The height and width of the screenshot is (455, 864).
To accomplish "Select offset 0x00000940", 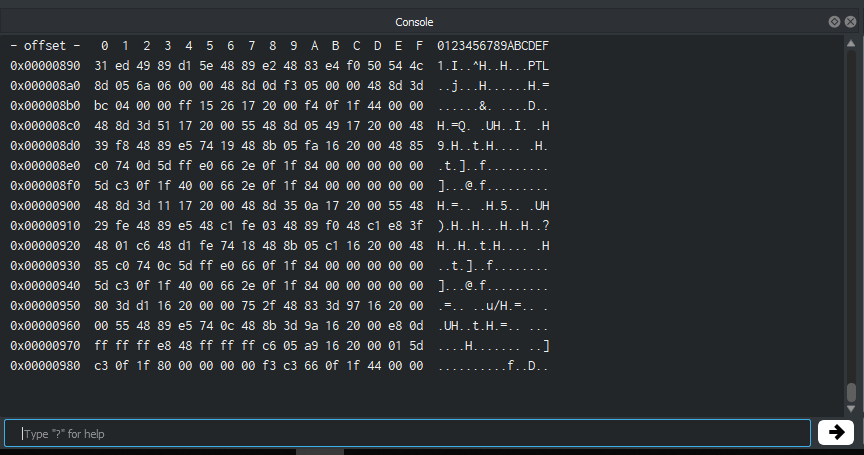I will click(x=45, y=286).
